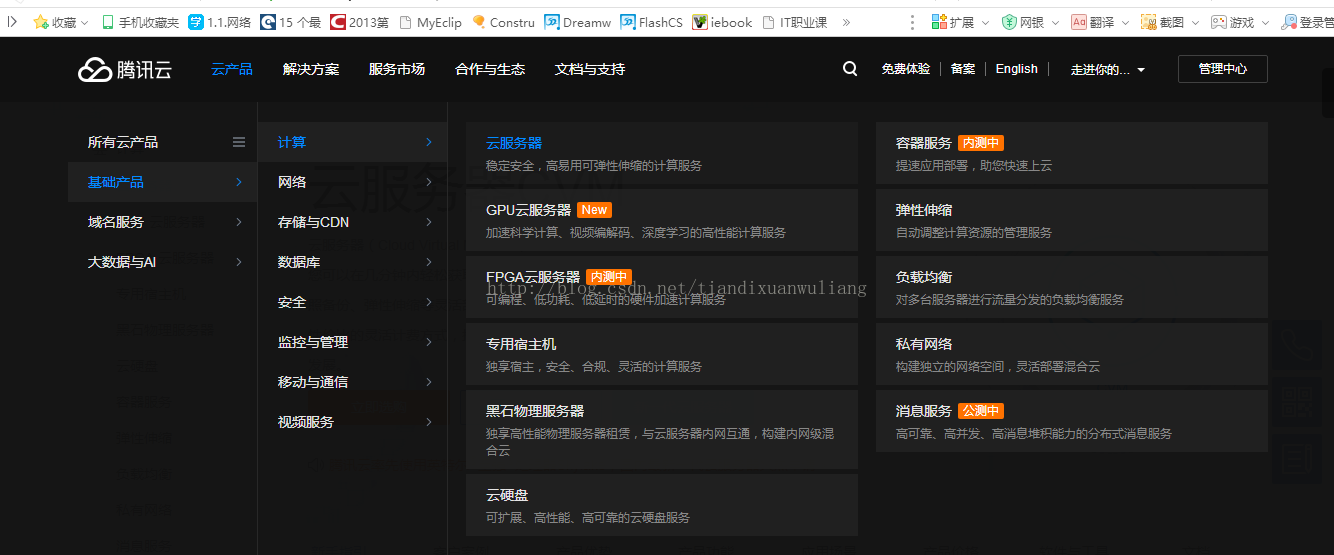Open 云服务器 product link
This screenshot has height=555, width=1334.
click(662, 153)
